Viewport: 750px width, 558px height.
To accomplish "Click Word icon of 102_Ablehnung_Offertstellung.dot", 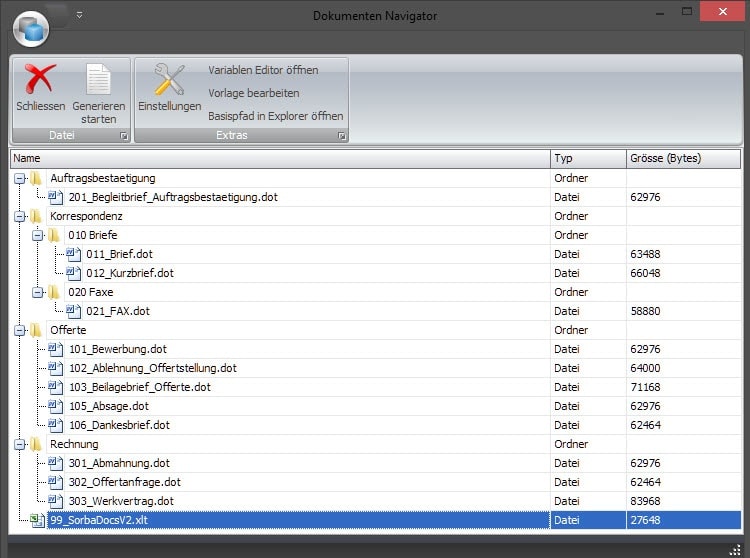I will pyautogui.click(x=55, y=368).
